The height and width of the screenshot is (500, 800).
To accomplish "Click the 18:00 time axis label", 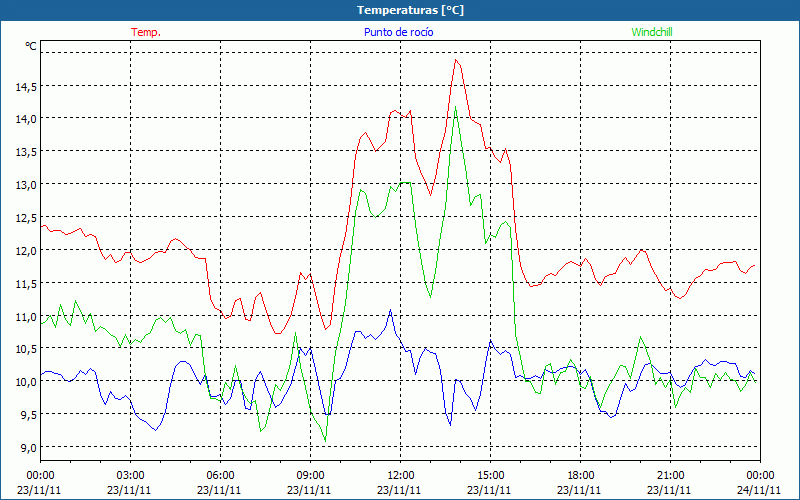I will (x=581, y=476).
